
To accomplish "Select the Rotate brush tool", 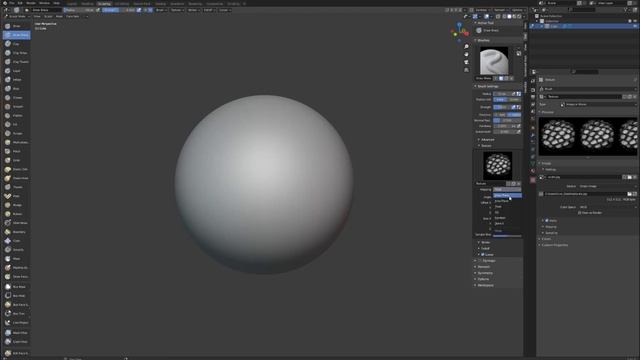I will pyautogui.click(x=16, y=214).
